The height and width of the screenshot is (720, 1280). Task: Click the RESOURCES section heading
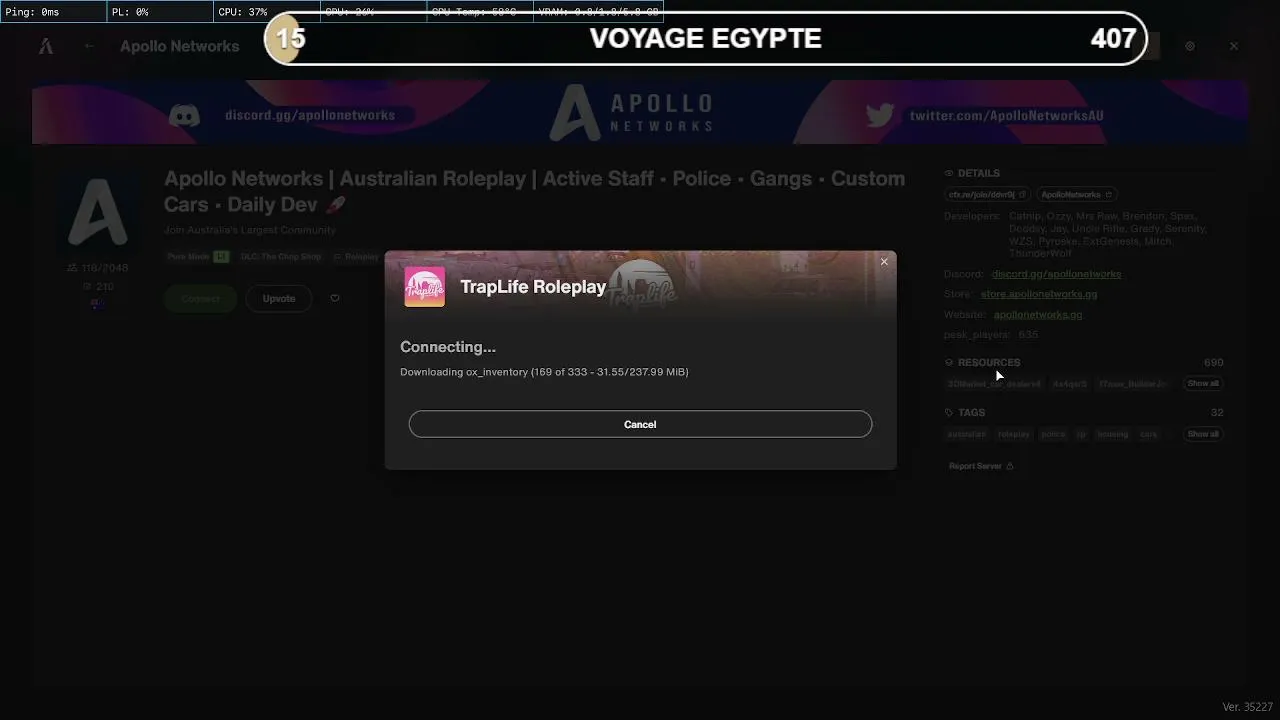point(989,362)
